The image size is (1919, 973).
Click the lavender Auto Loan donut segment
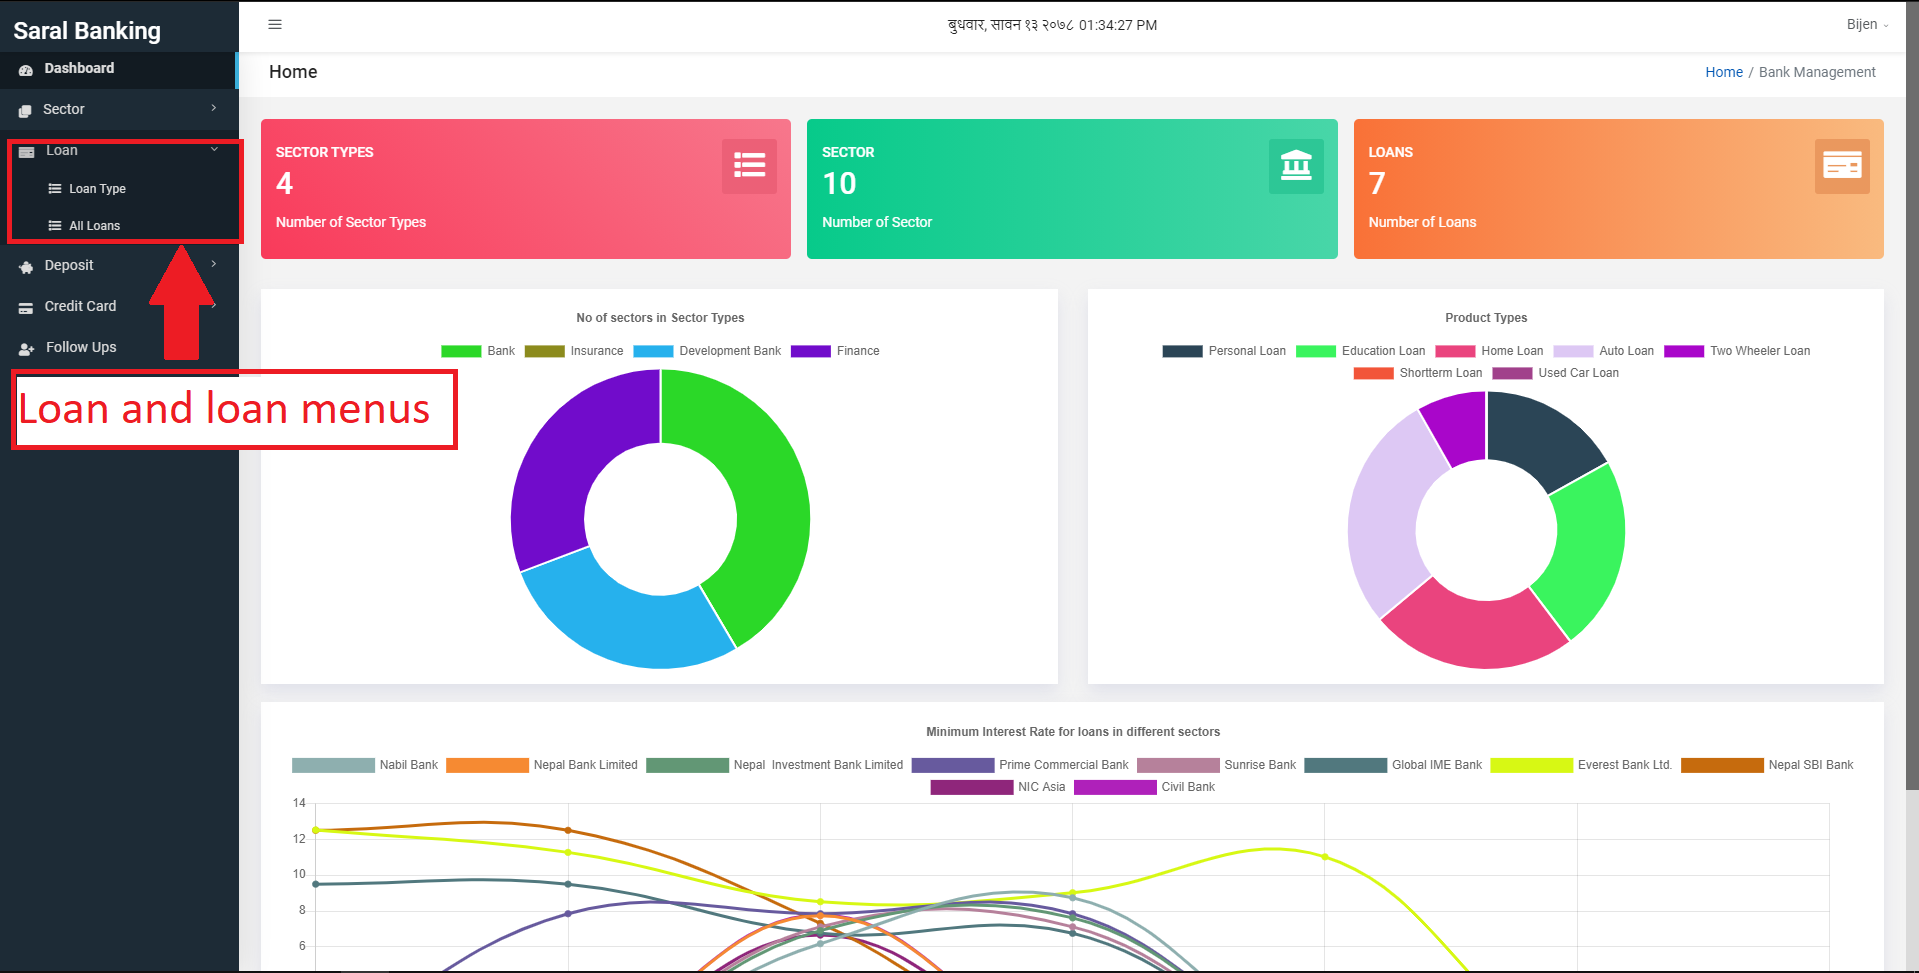pos(1385,515)
